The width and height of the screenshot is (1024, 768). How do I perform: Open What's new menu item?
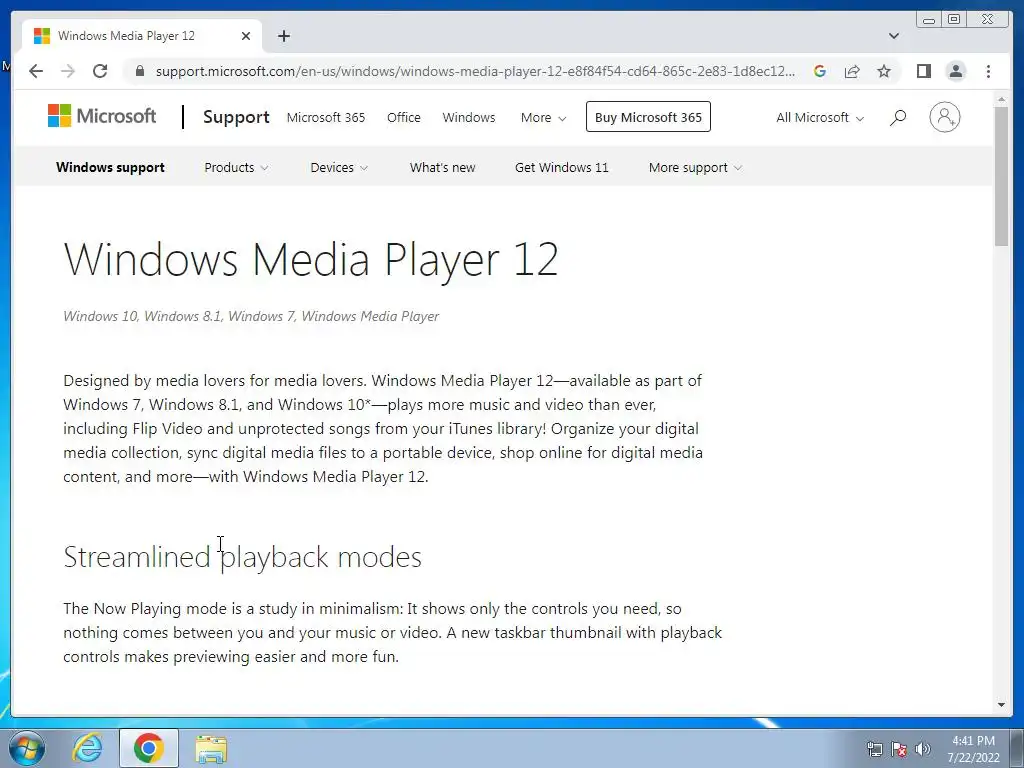[x=442, y=167]
